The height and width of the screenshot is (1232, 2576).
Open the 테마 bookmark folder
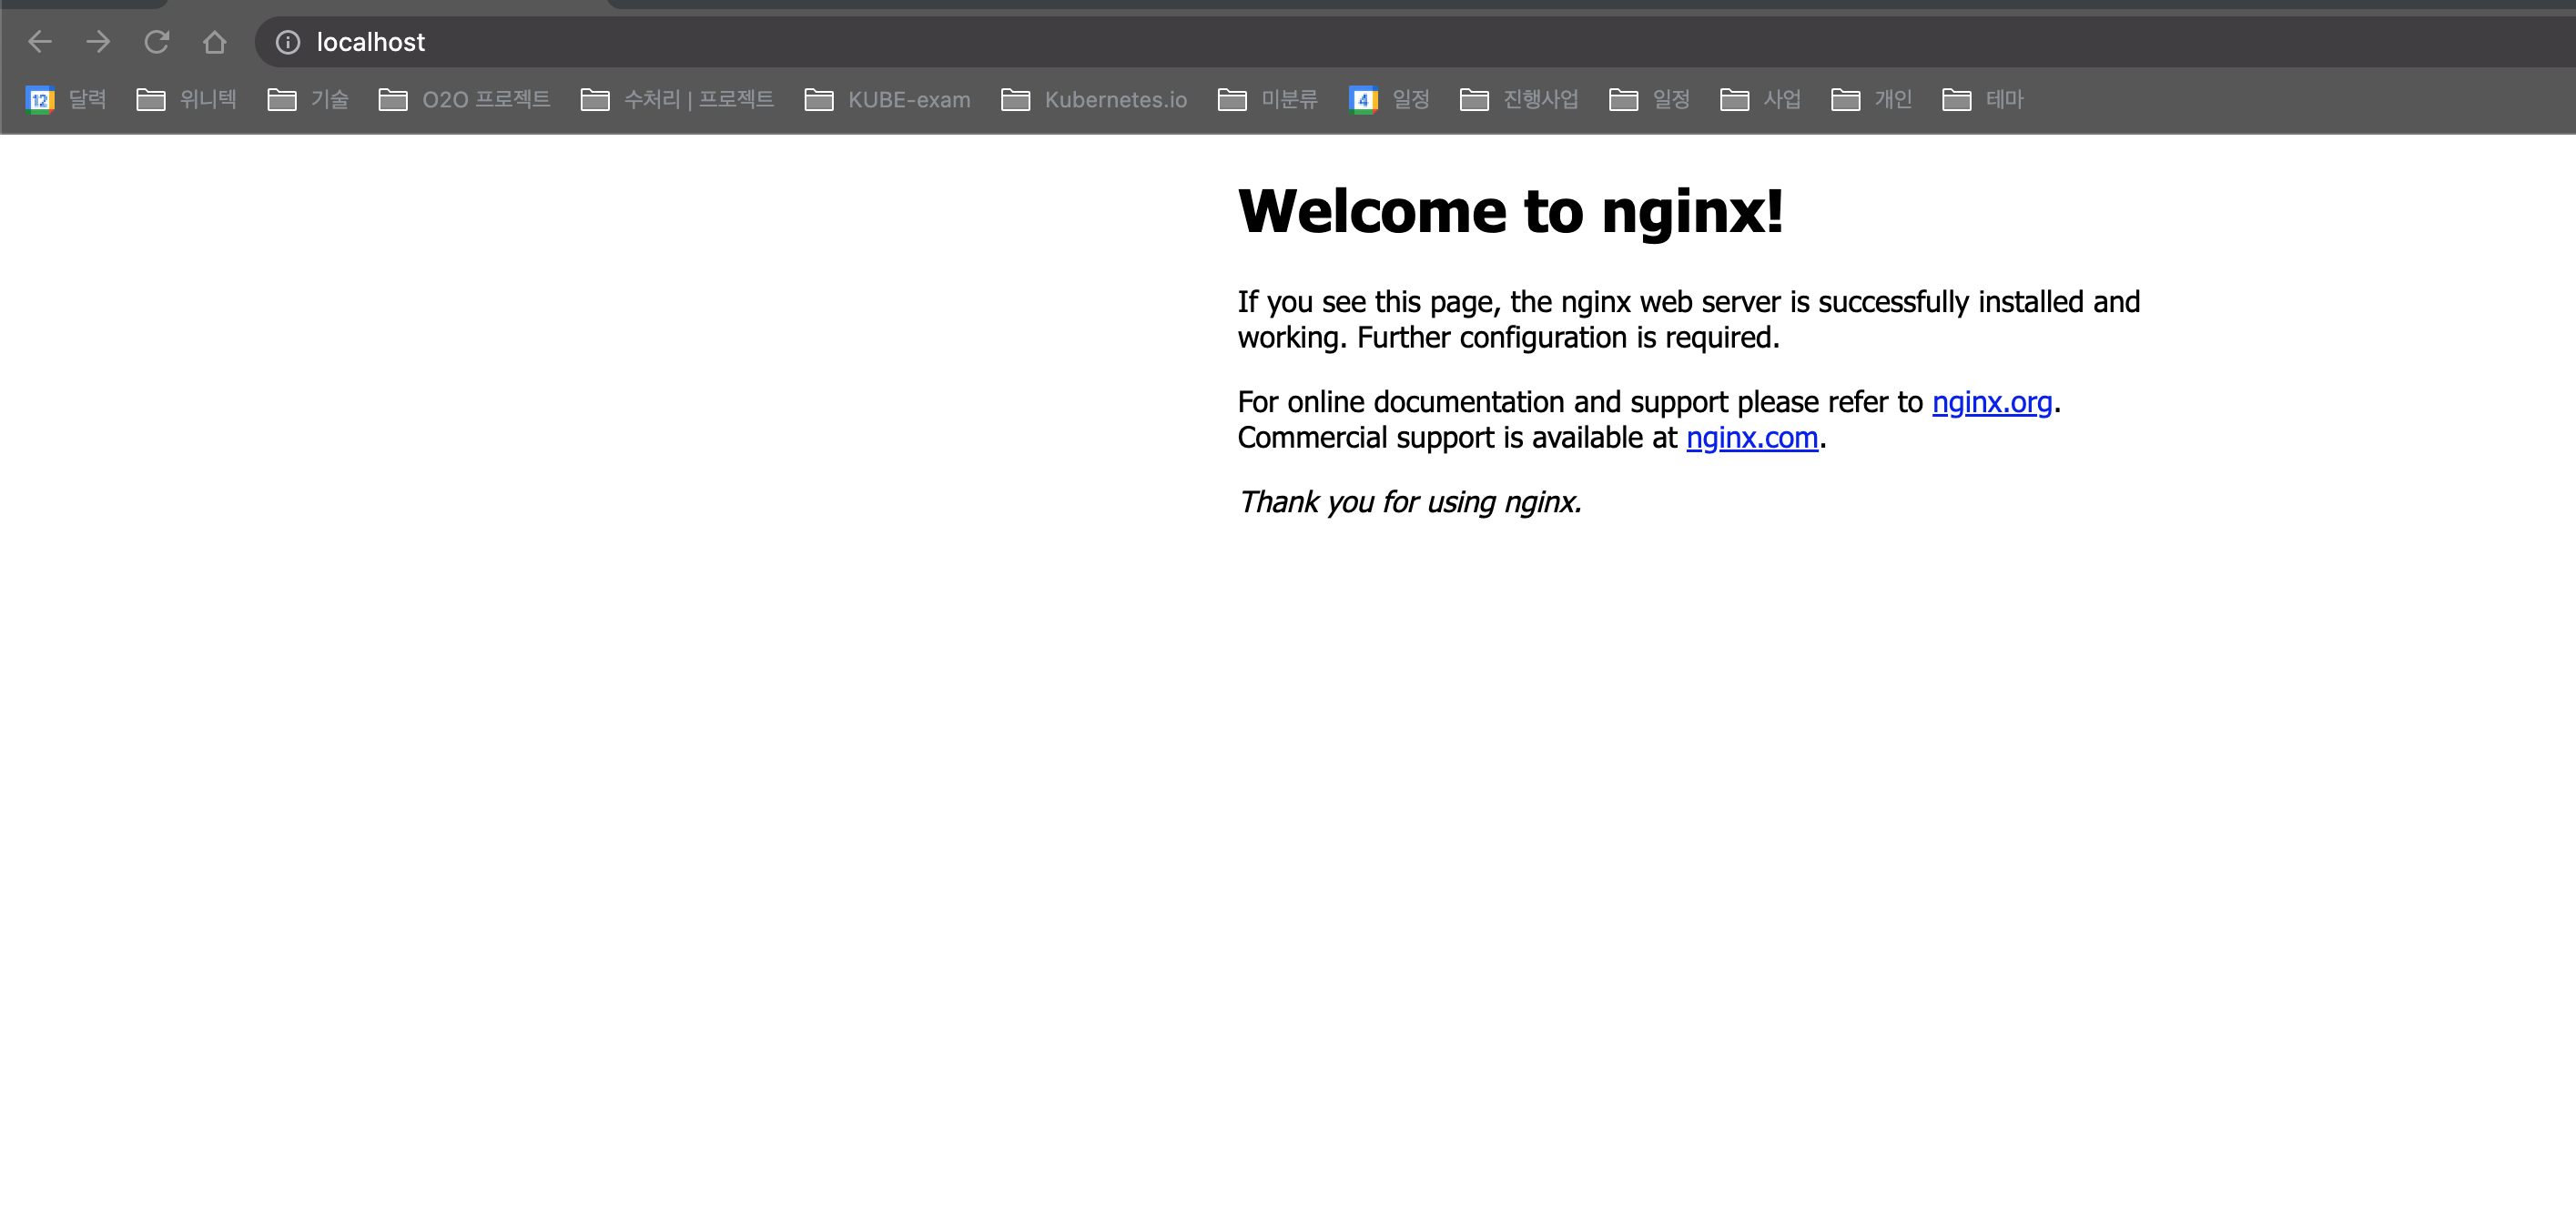pos(1983,99)
